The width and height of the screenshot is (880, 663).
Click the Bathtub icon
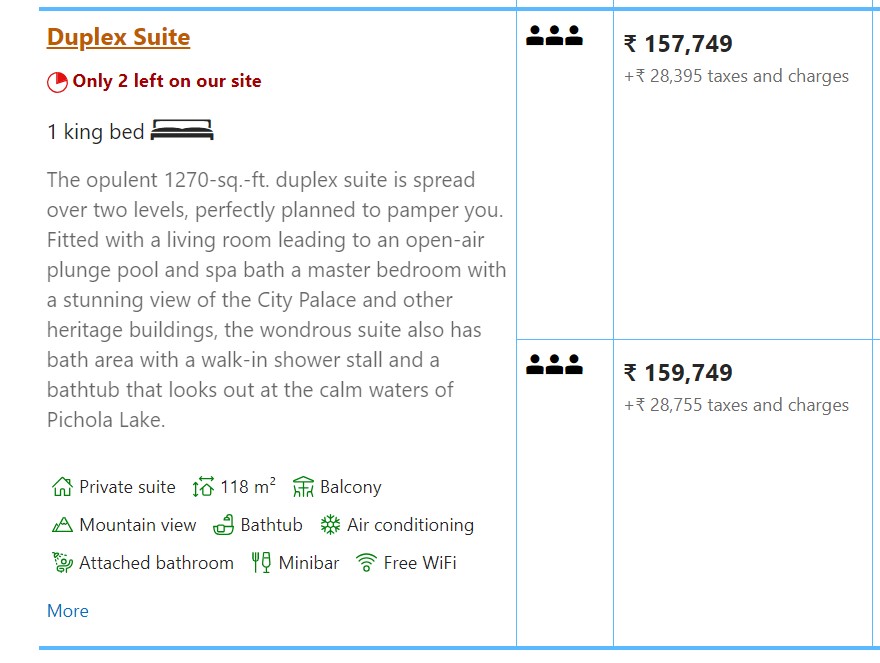(x=225, y=525)
